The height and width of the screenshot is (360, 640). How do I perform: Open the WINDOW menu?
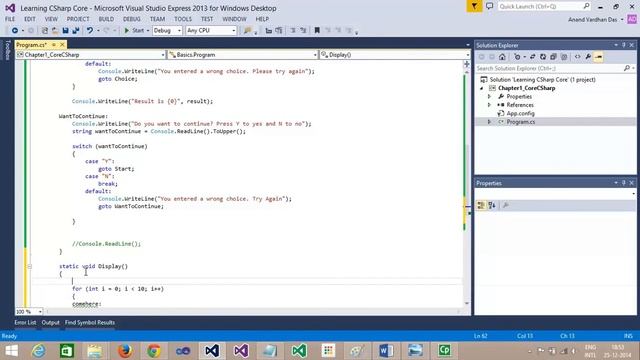coord(234,19)
